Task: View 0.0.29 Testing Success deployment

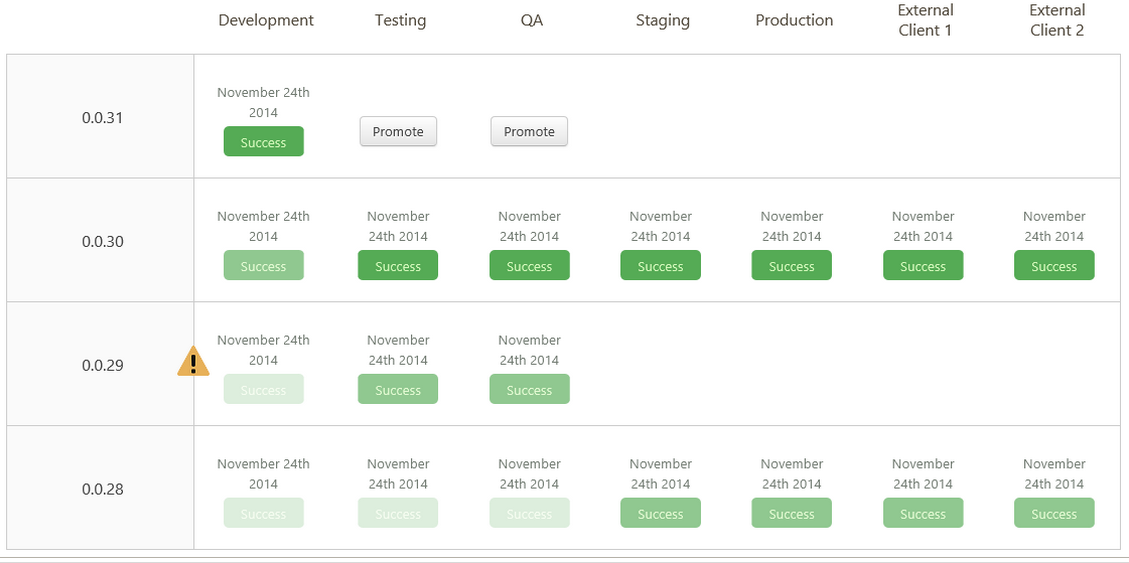Action: point(398,390)
